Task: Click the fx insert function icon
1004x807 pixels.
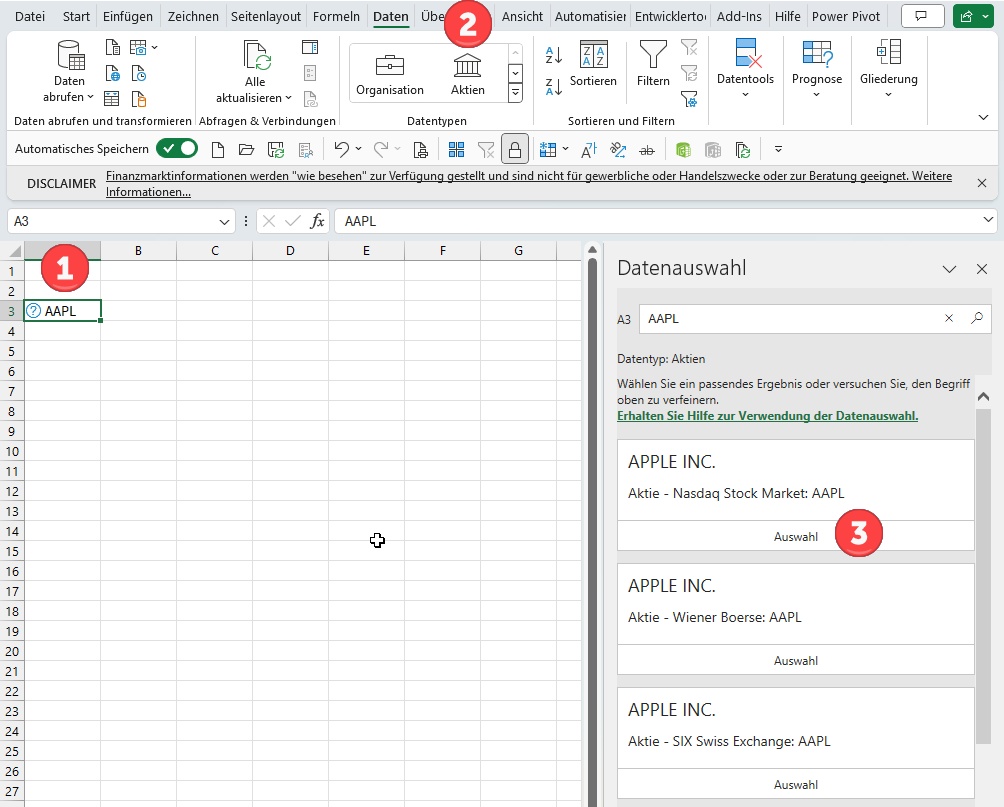Action: (x=317, y=221)
